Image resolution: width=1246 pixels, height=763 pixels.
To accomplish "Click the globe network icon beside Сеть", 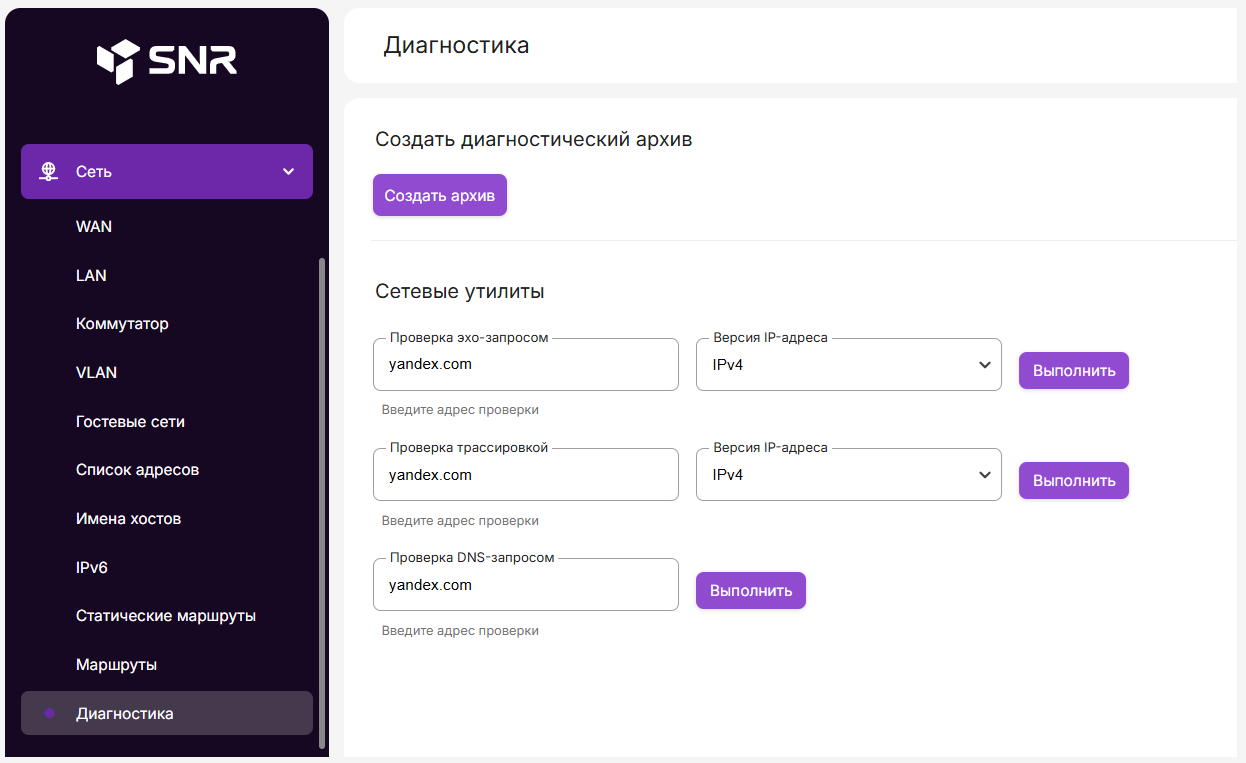I will [x=48, y=171].
